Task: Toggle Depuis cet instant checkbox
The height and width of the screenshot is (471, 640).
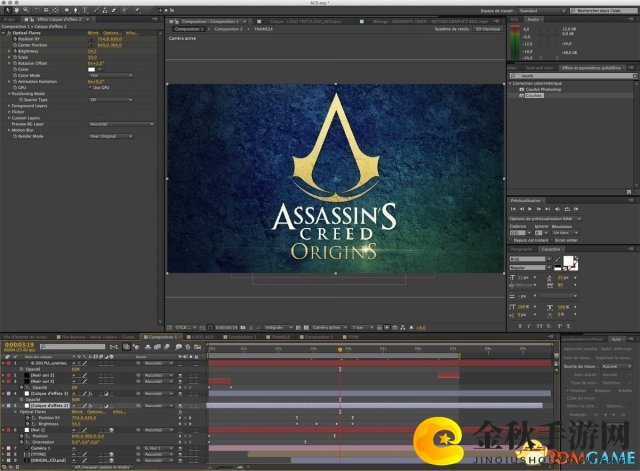Action: 511,240
